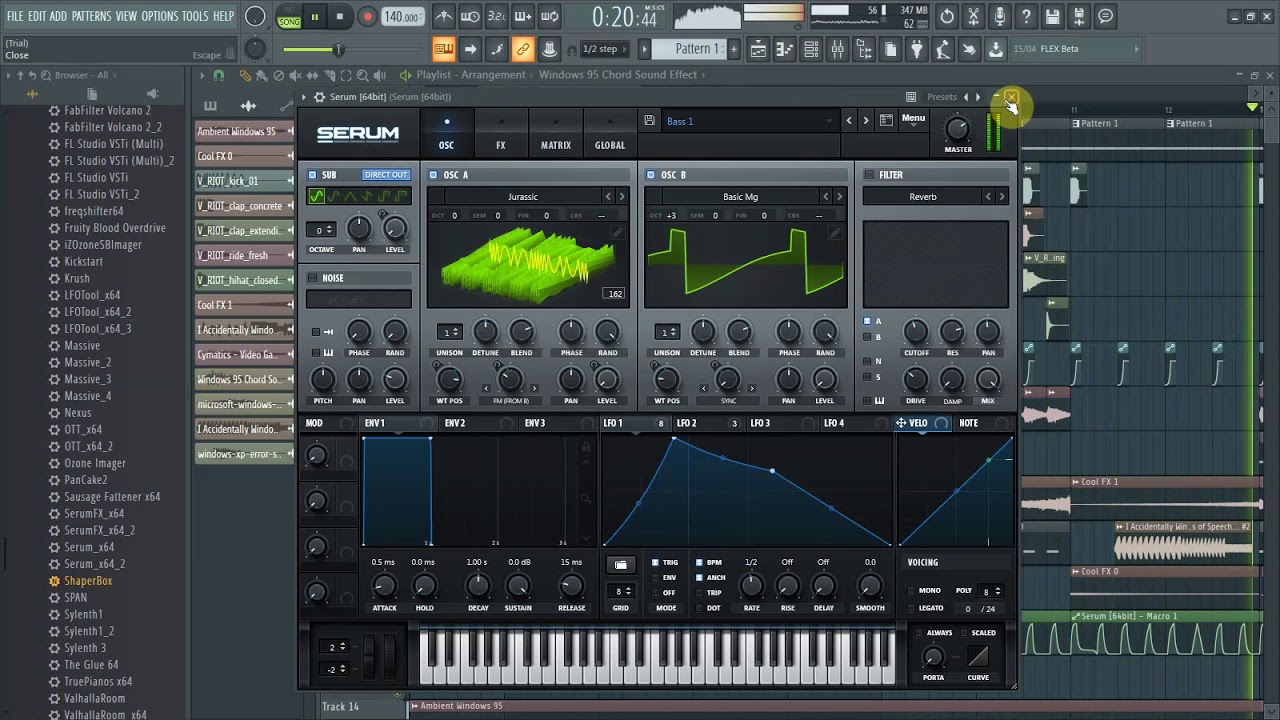
Task: Open the microphone recording icon in top toolbar
Action: (999, 17)
